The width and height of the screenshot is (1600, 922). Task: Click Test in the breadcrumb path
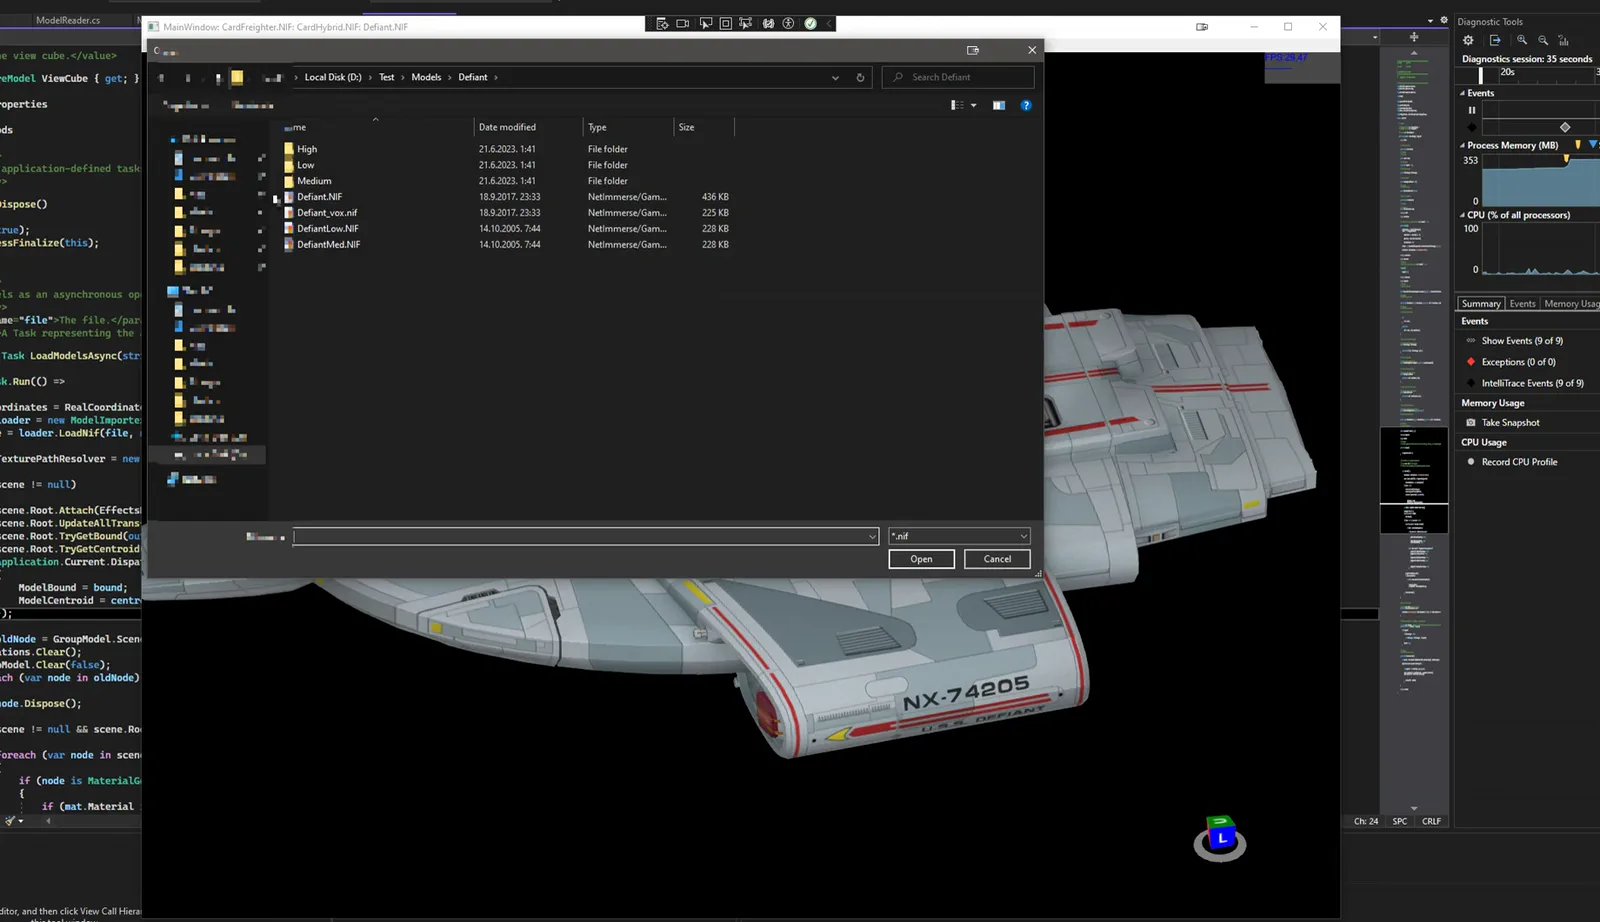pos(386,77)
